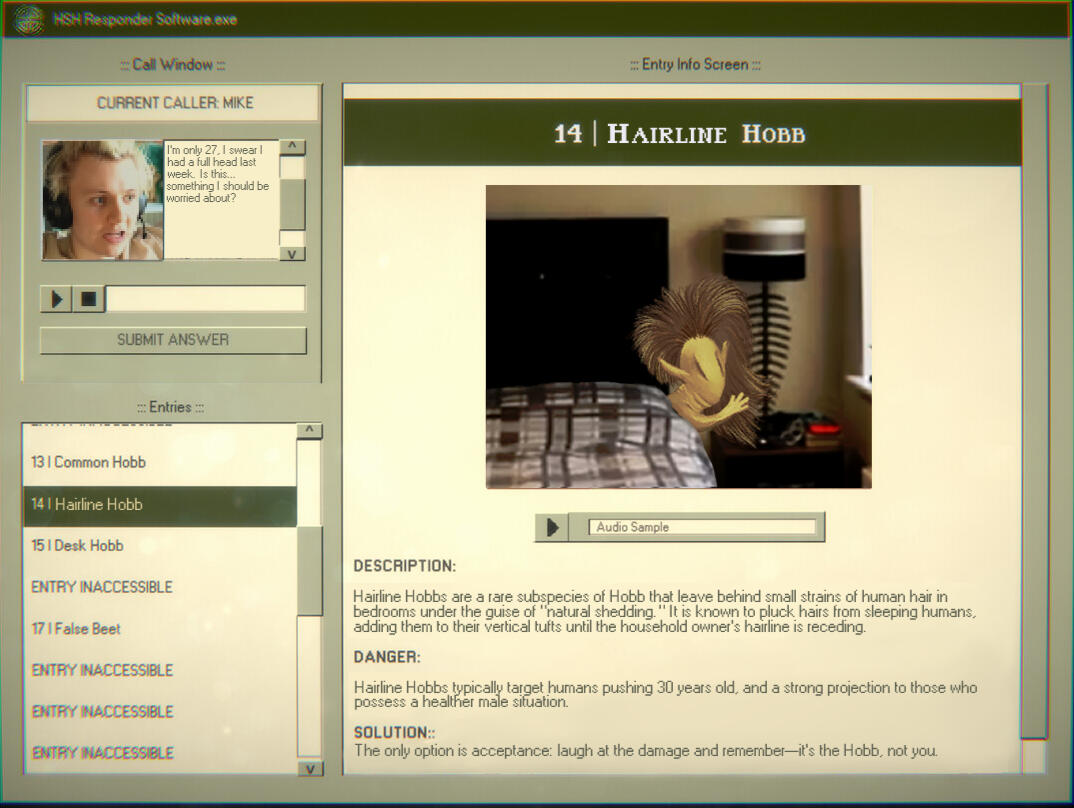Click the HSH Responder logo in the titlebar
1074x808 pixels.
pos(26,18)
